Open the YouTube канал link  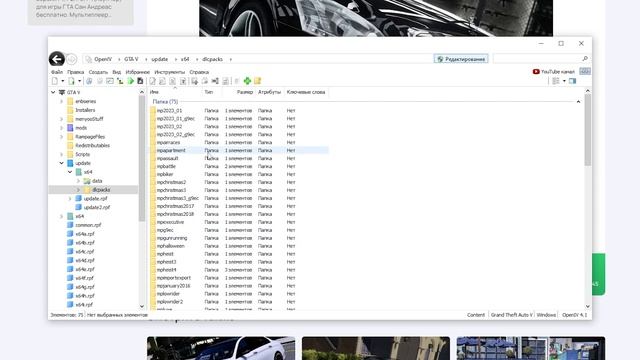coord(557,72)
